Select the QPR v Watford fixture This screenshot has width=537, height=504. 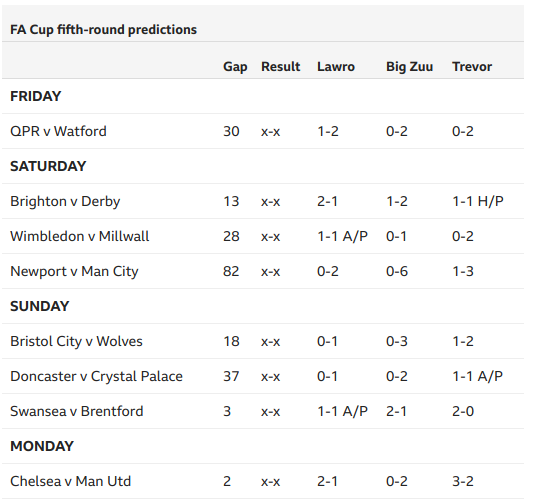pyautogui.click(x=58, y=131)
